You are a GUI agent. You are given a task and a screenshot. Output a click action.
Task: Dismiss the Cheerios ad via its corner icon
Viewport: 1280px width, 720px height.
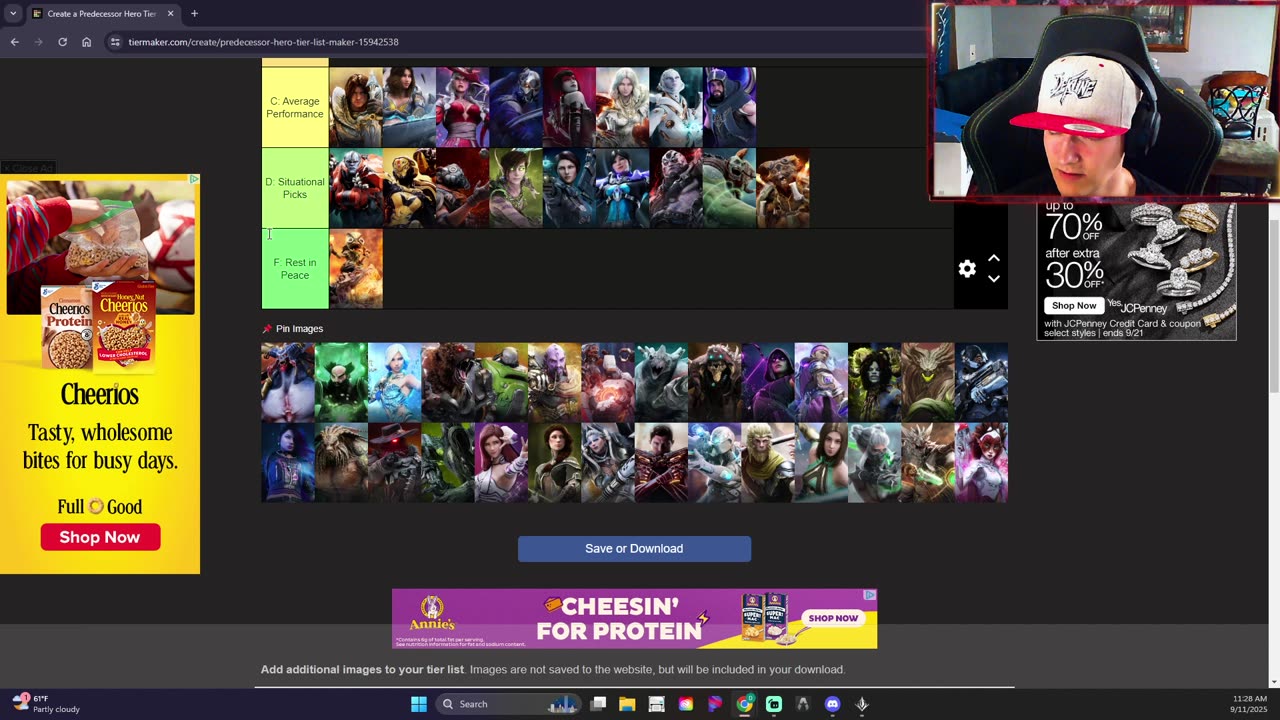point(194,179)
